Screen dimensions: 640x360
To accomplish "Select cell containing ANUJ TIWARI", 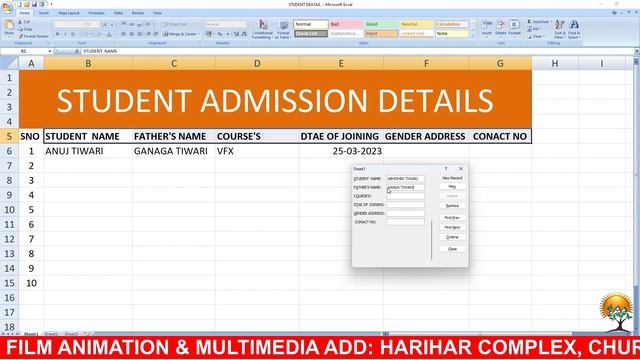I will click(x=88, y=151).
